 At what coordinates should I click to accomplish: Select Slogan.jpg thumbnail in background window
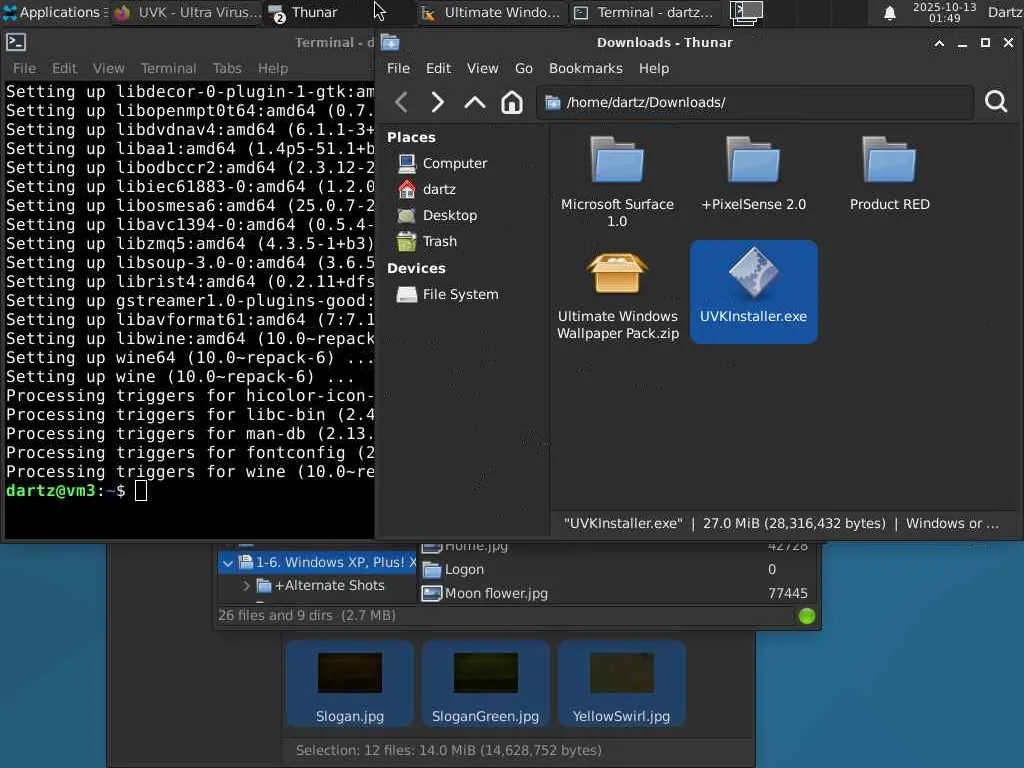click(x=349, y=684)
